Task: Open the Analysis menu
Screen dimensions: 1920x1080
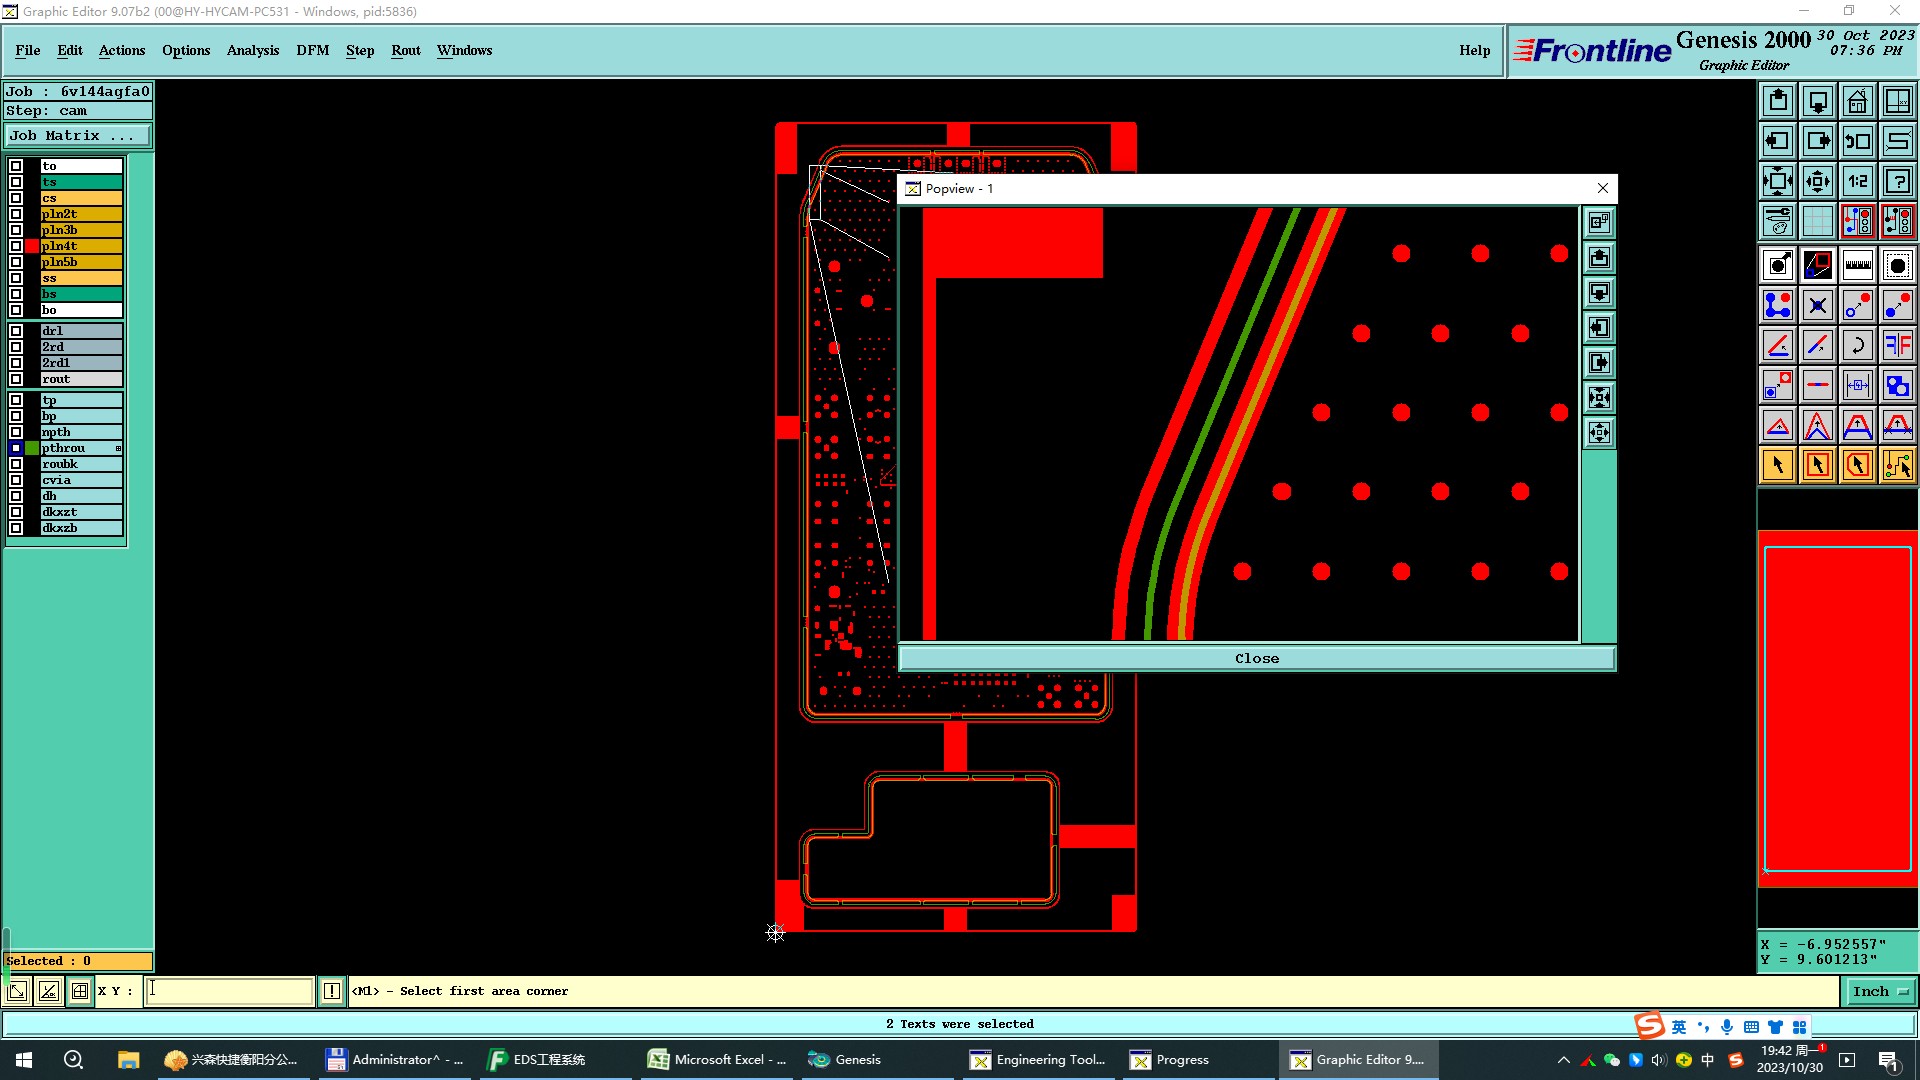Action: [x=252, y=50]
